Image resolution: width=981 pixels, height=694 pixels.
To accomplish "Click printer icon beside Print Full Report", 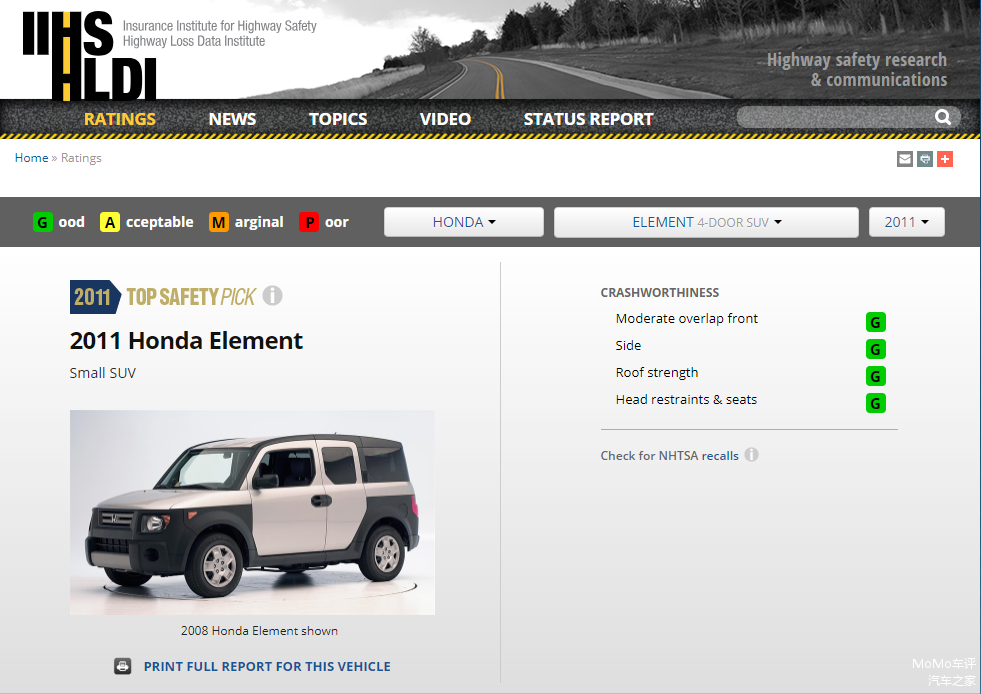I will click(123, 666).
